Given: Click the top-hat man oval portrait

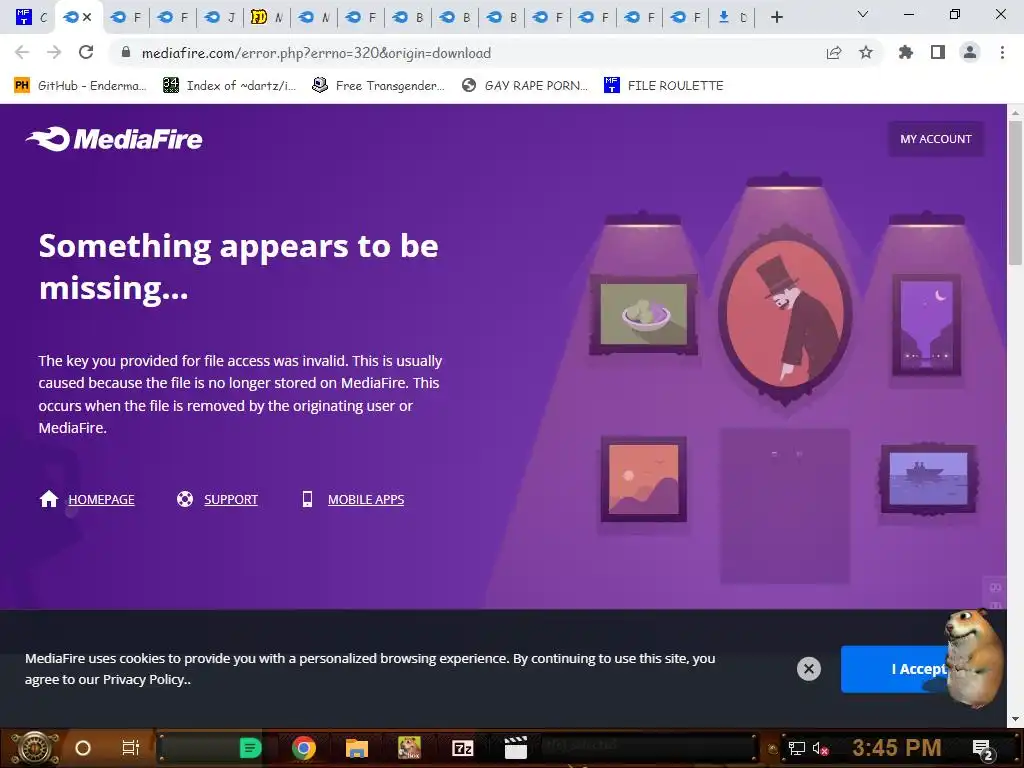Looking at the screenshot, I should (x=786, y=313).
